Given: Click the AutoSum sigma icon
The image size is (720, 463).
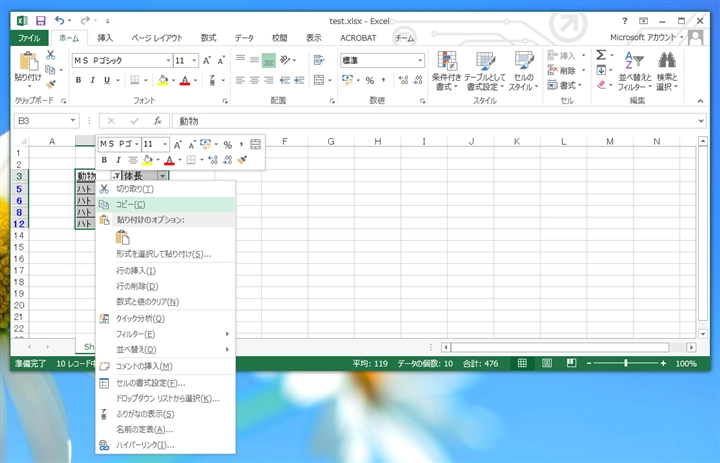Looking at the screenshot, I should (x=601, y=55).
